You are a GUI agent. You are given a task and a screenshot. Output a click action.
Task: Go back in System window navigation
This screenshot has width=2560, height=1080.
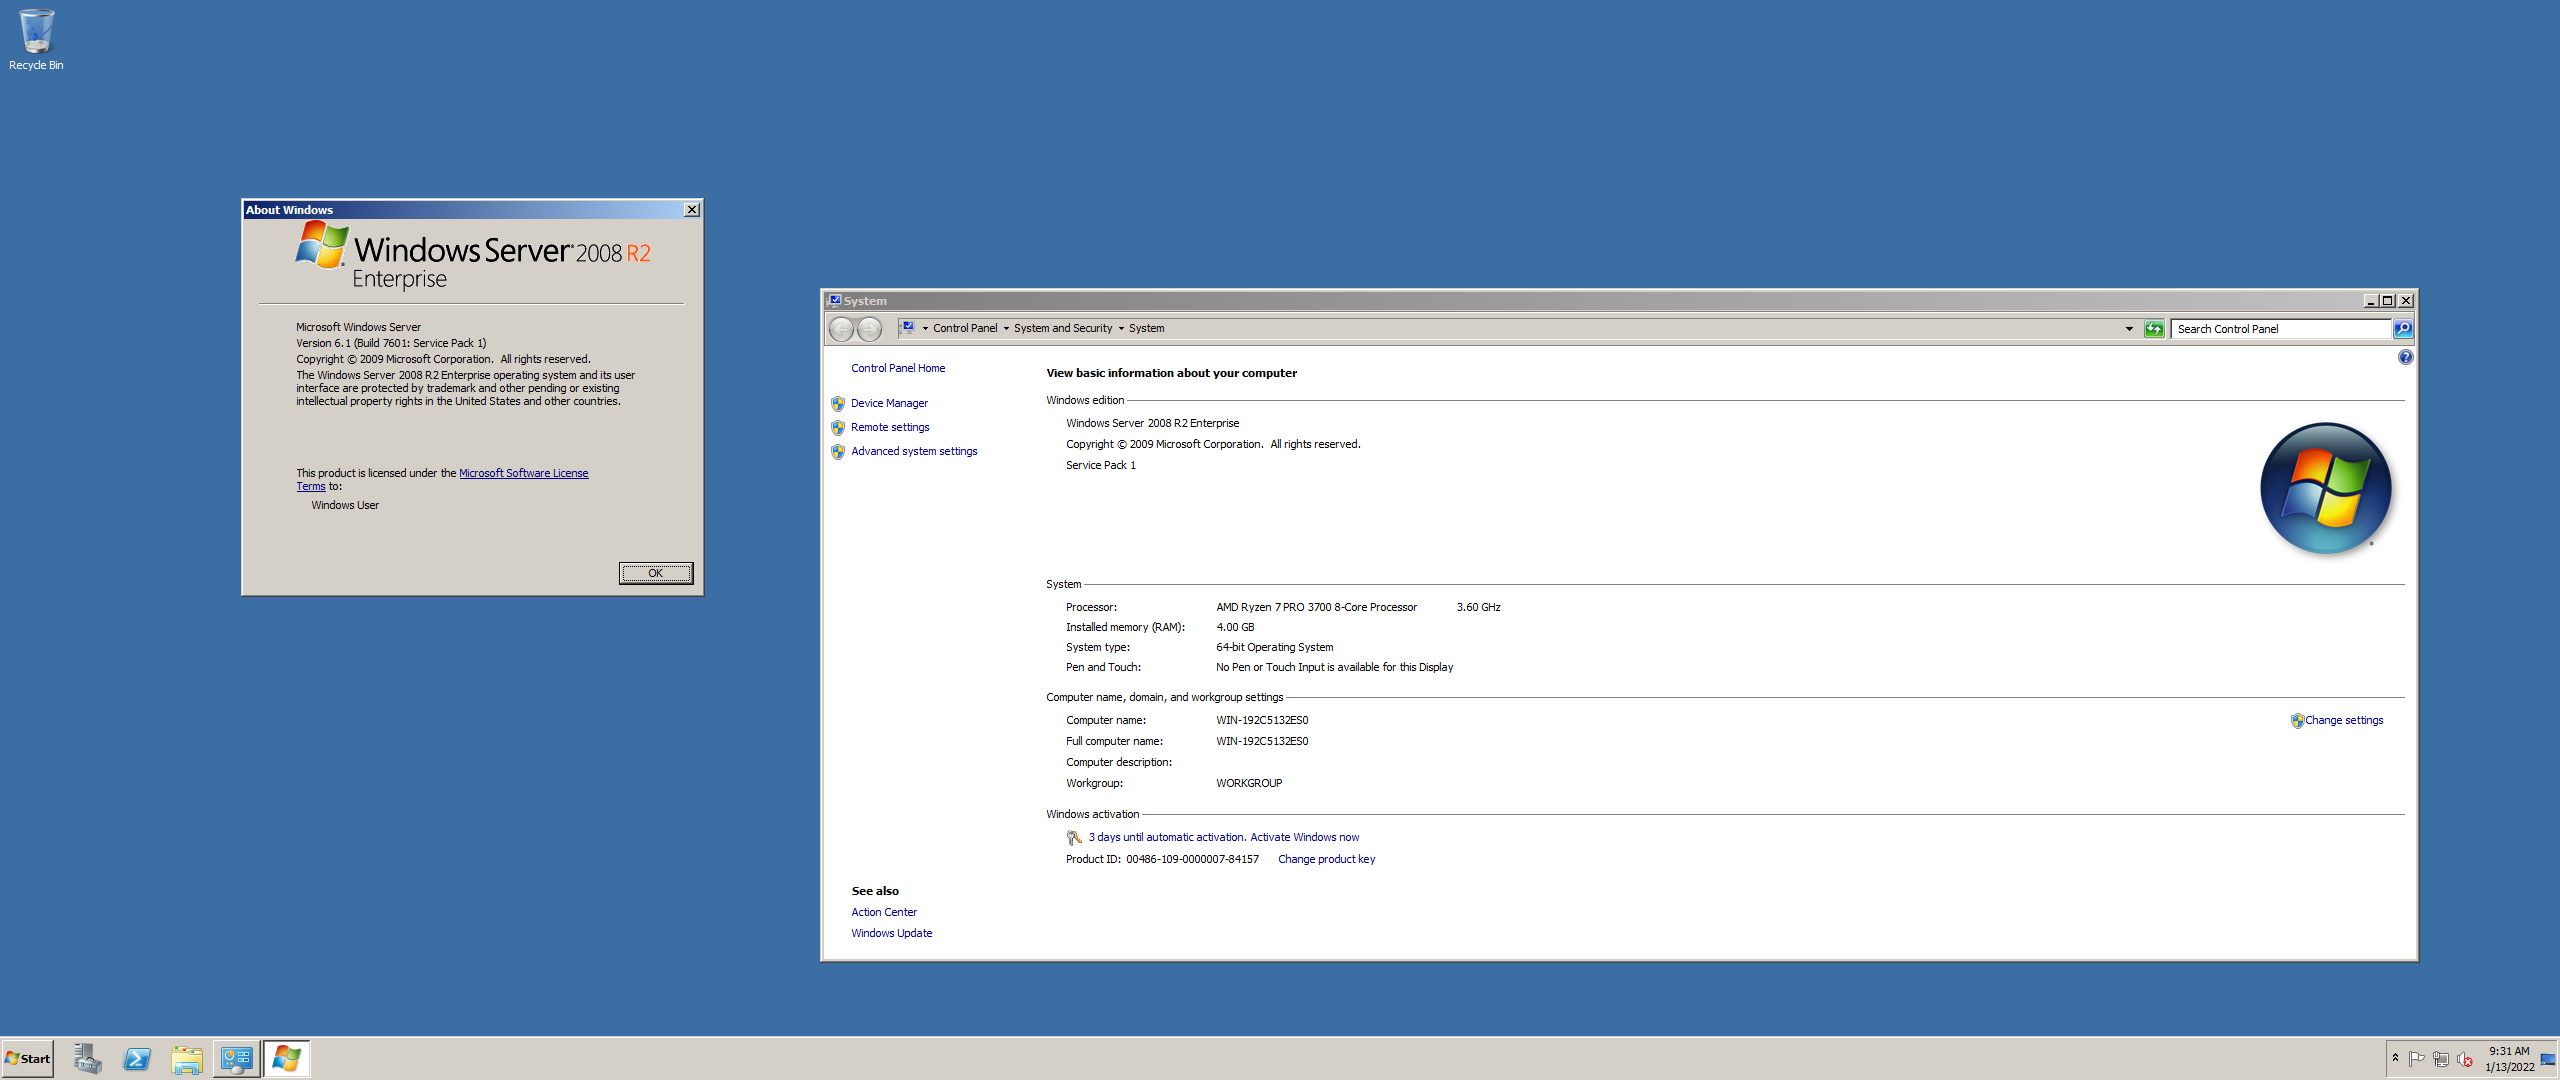[x=842, y=329]
